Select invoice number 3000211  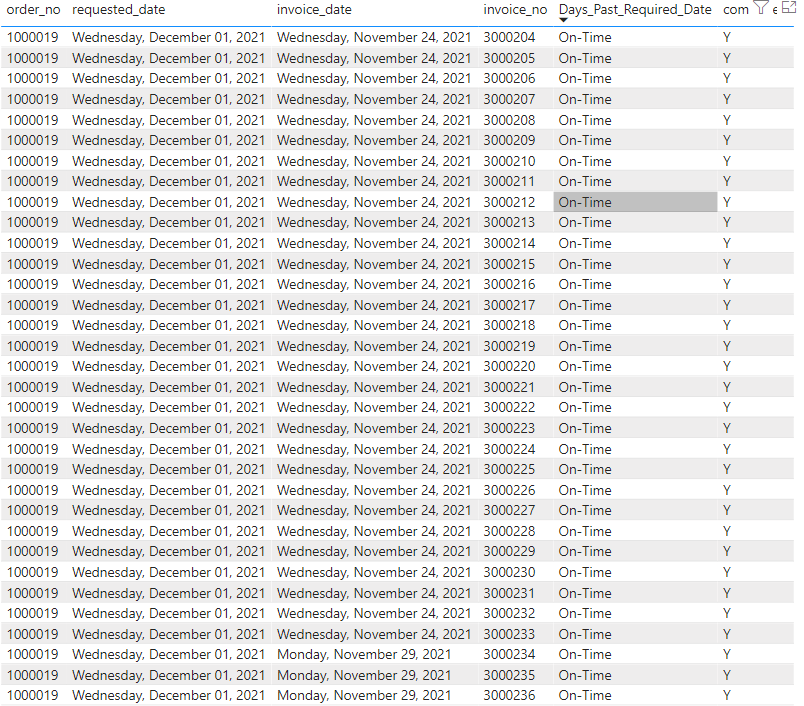point(509,181)
